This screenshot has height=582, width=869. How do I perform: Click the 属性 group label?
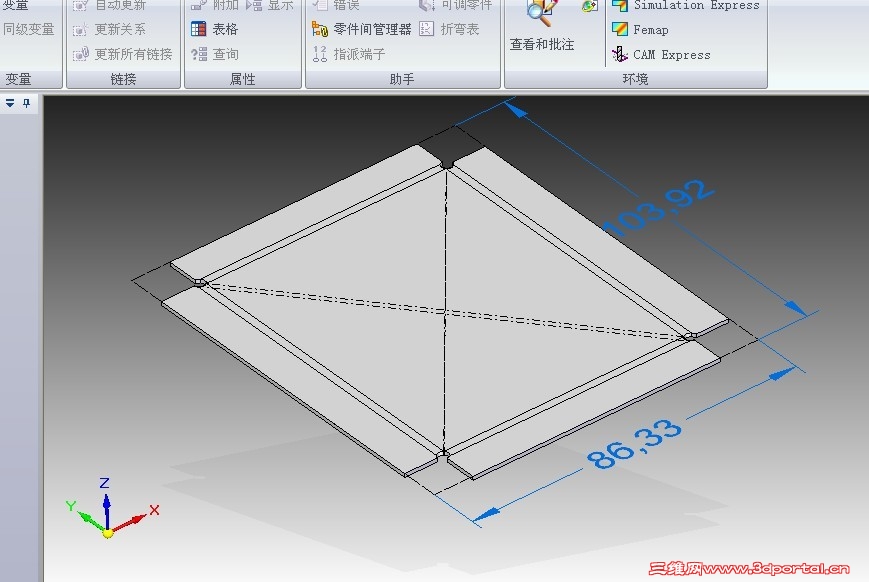point(243,79)
